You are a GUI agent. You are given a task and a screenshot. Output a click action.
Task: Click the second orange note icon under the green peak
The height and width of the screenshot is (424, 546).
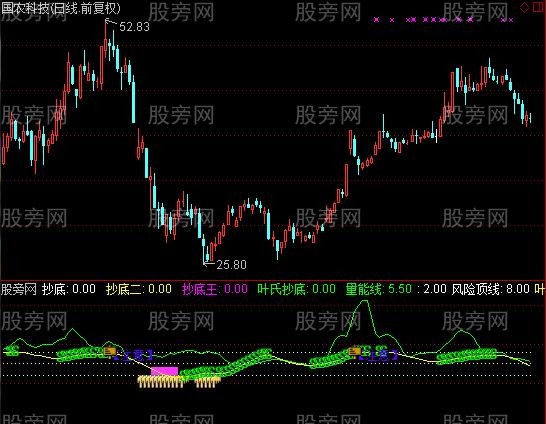coord(355,352)
